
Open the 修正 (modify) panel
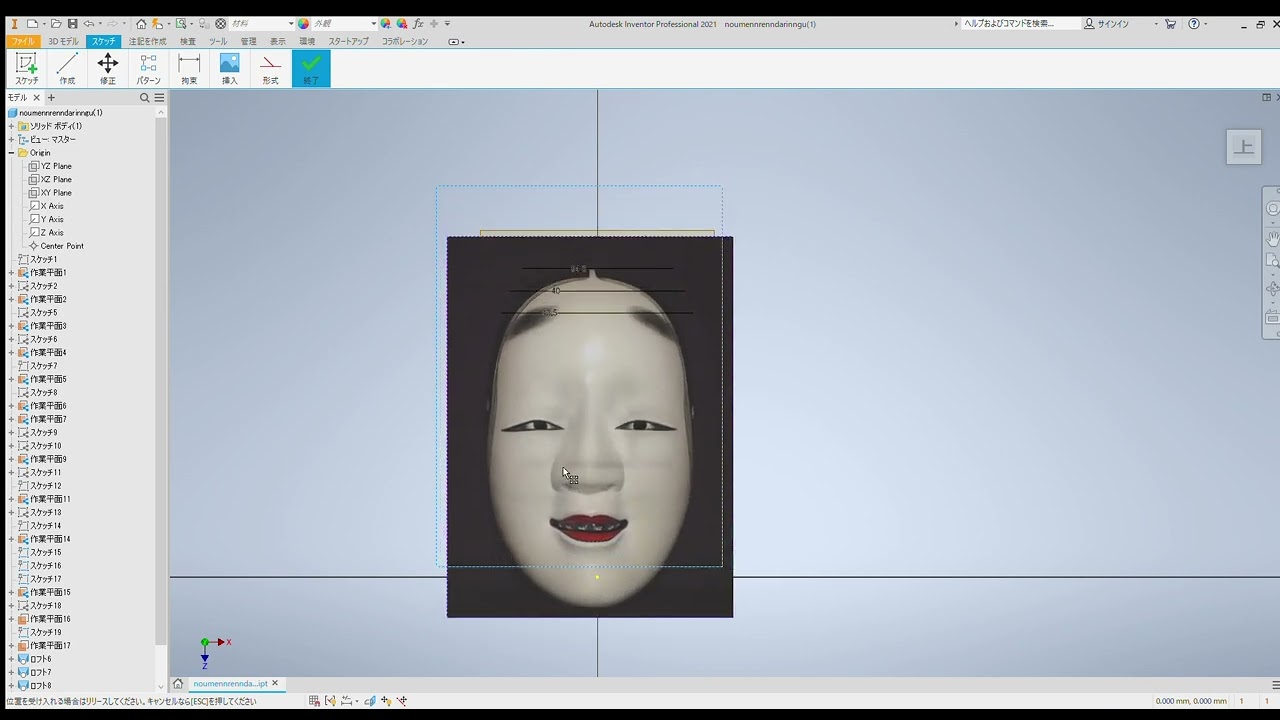(x=108, y=68)
